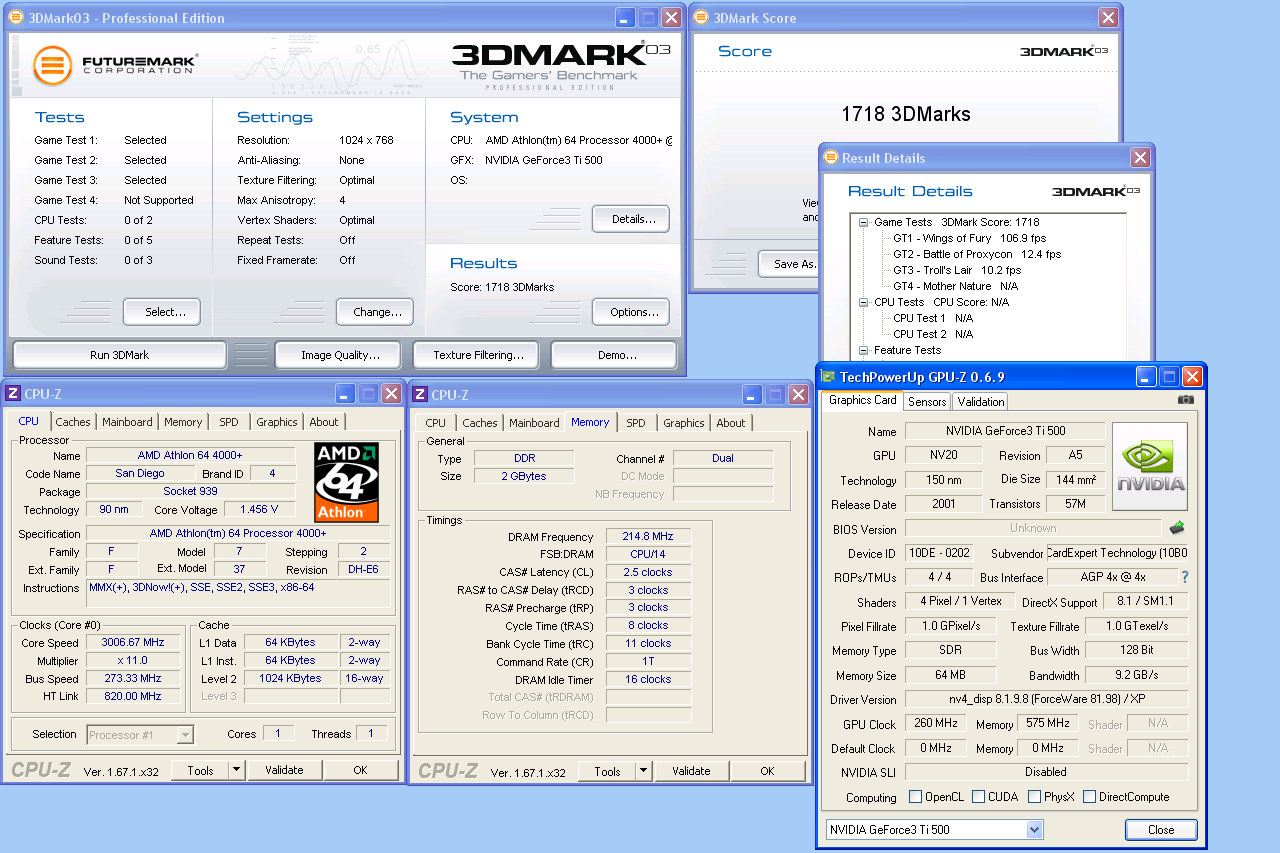Open the SPD tab in CPU-Z Memory window
Screen dimensions: 1280x853
click(636, 423)
